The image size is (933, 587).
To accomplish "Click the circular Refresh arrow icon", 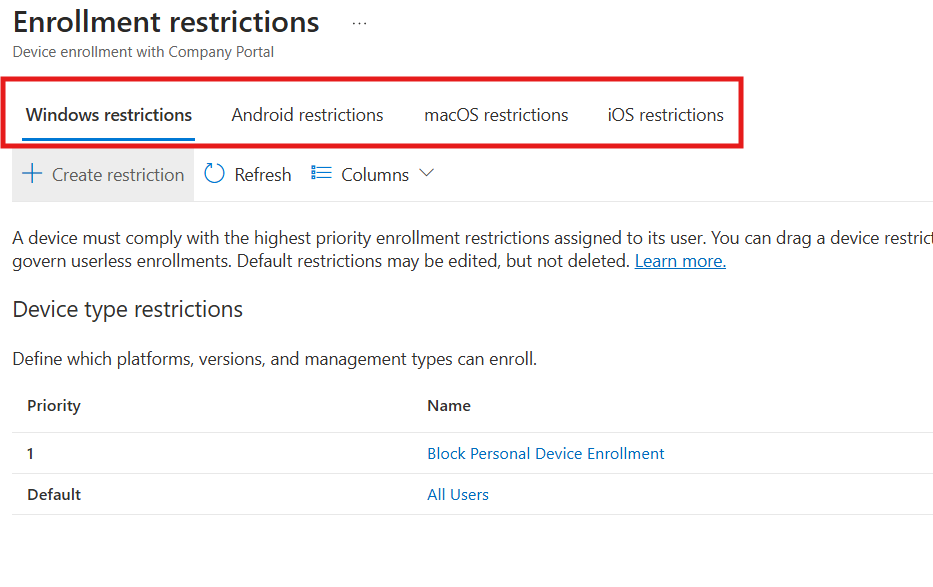I will 215,174.
